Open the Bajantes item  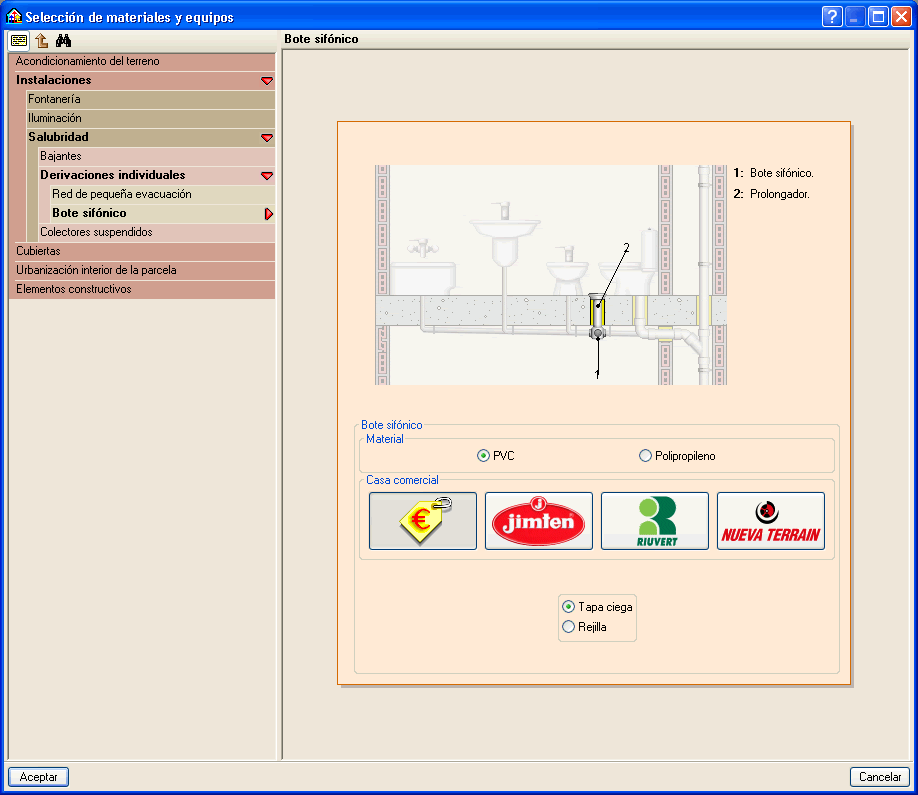(x=157, y=156)
